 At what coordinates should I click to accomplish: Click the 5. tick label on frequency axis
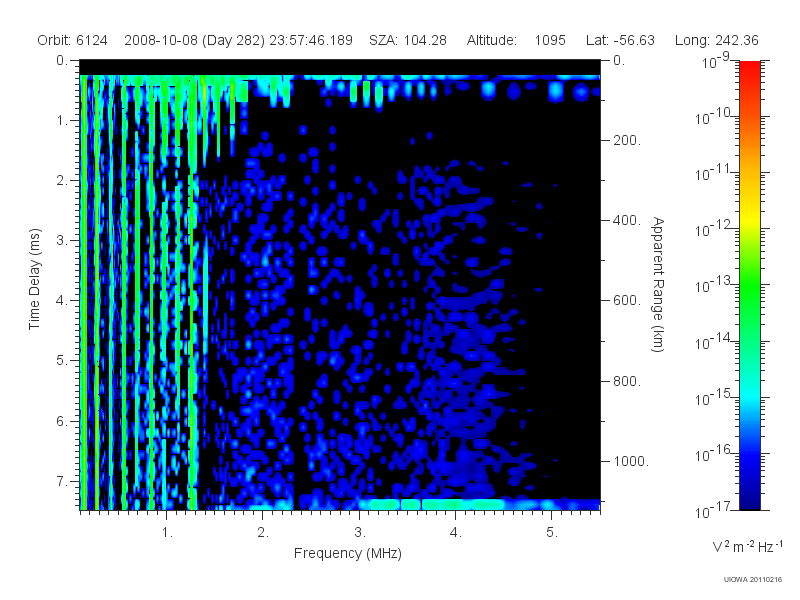pyautogui.click(x=552, y=533)
